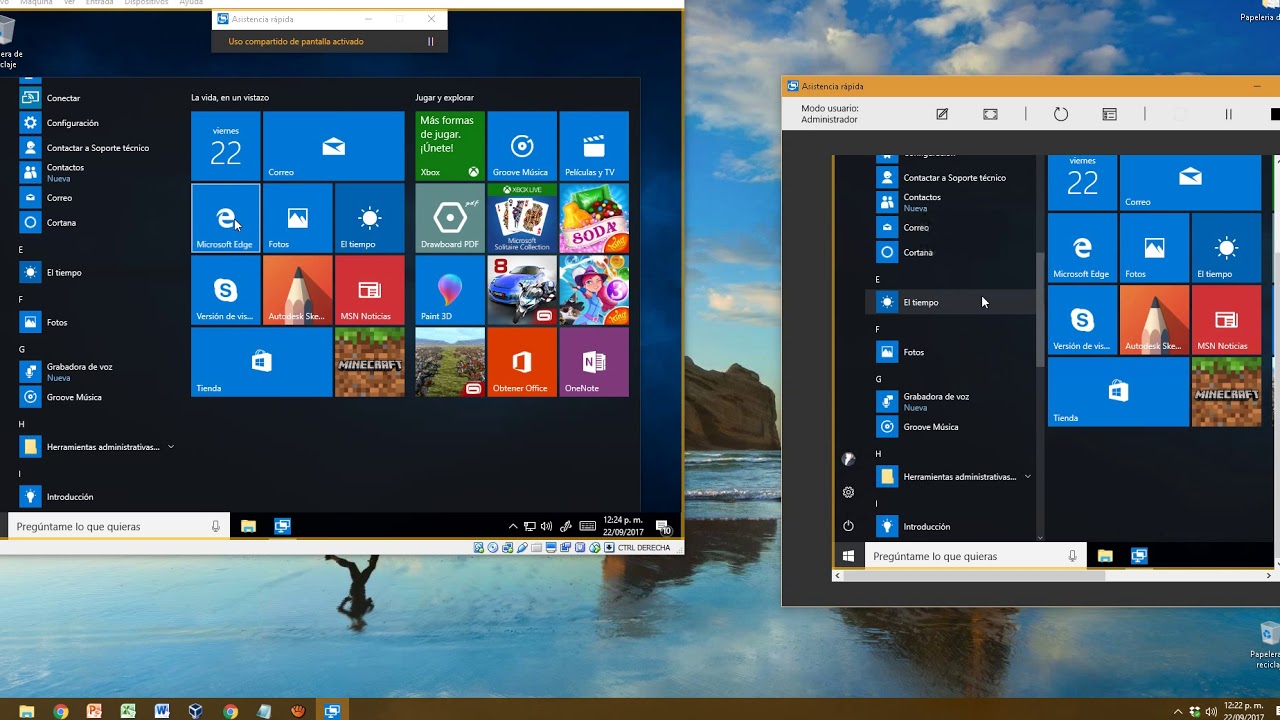Open the Xbox 'Más formas de jugar' tile
1280x720 pixels.
click(449, 146)
